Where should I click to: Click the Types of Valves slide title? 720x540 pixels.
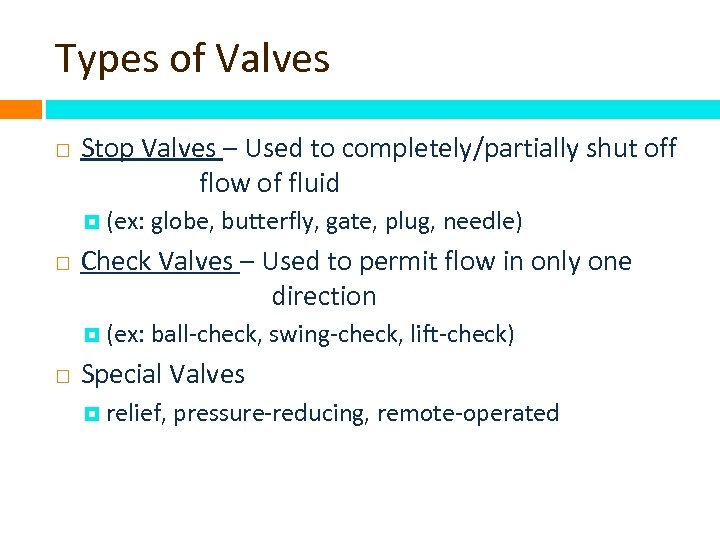point(192,60)
